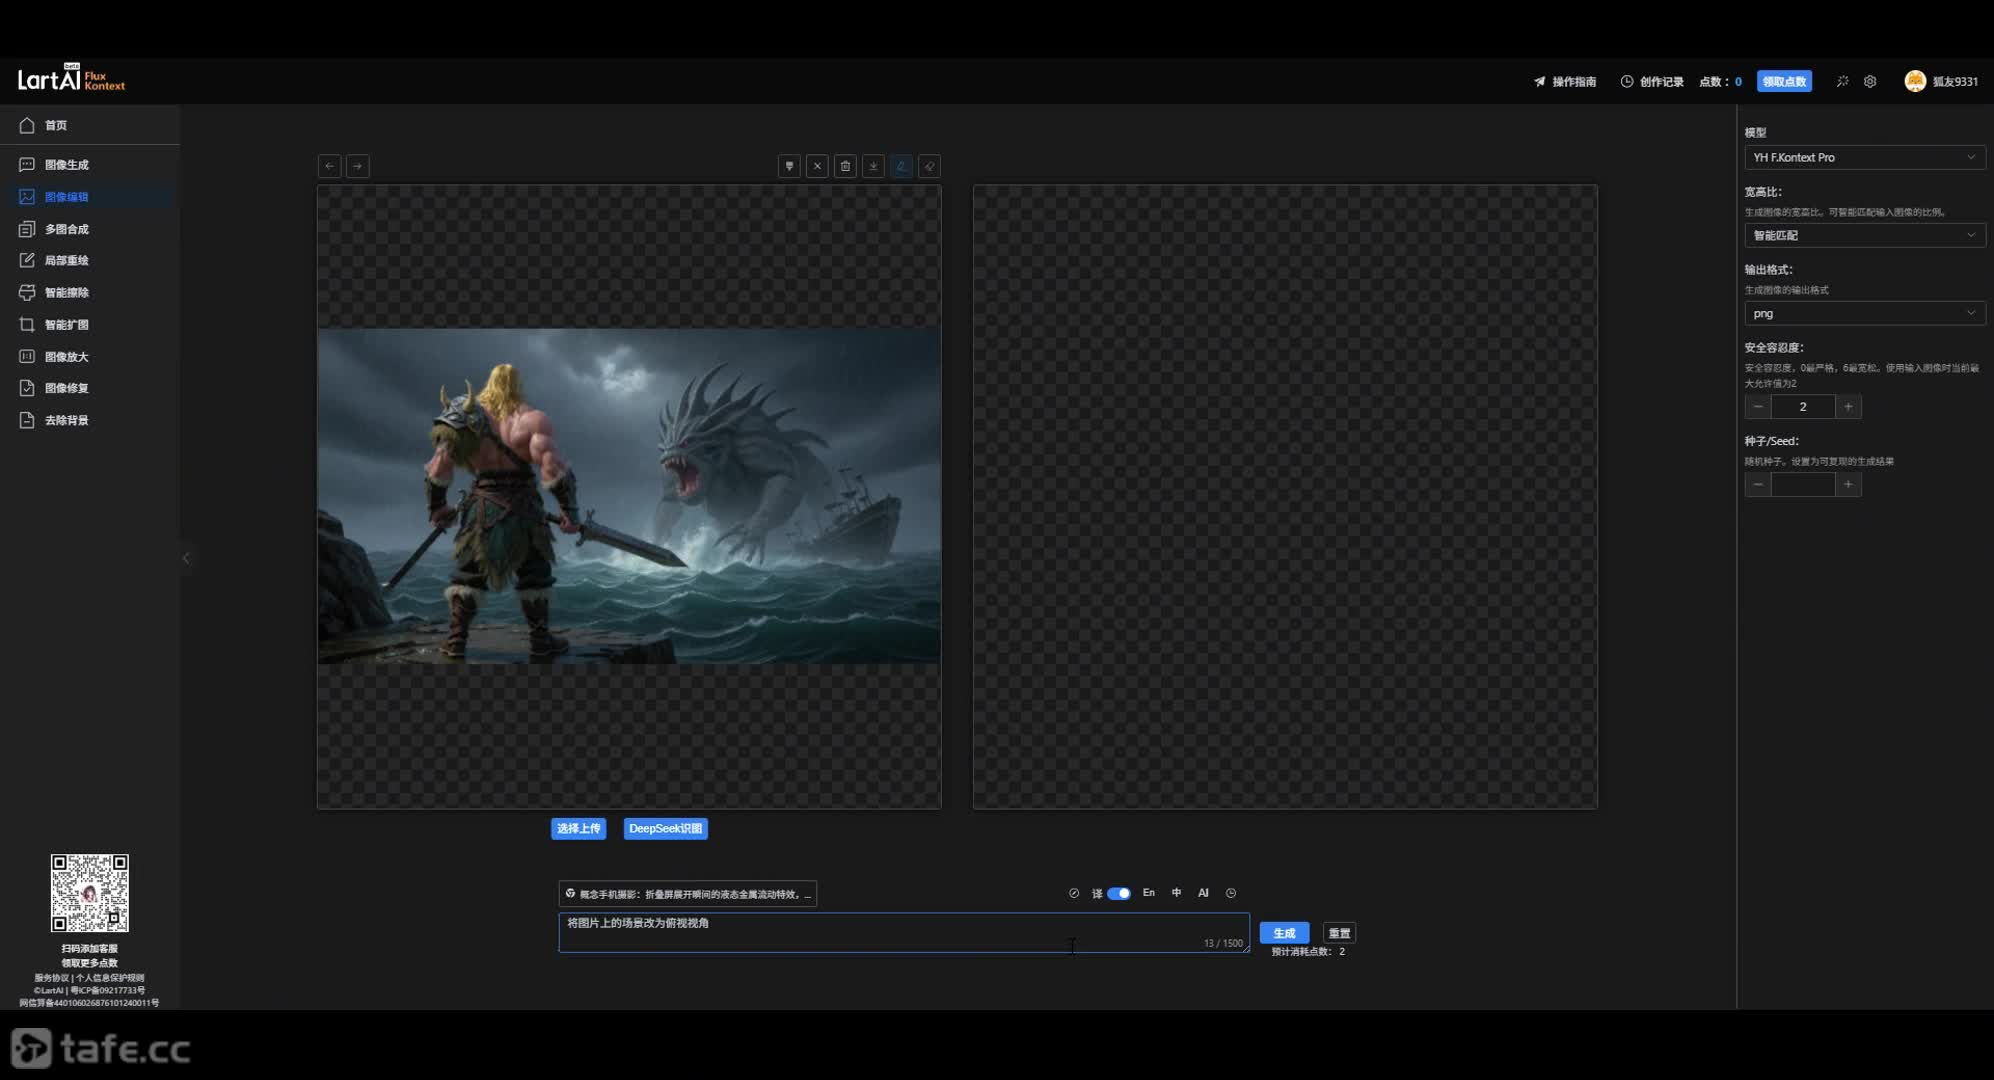Decrease safety tolerance with minus button
Image resolution: width=1994 pixels, height=1080 pixels.
point(1758,406)
